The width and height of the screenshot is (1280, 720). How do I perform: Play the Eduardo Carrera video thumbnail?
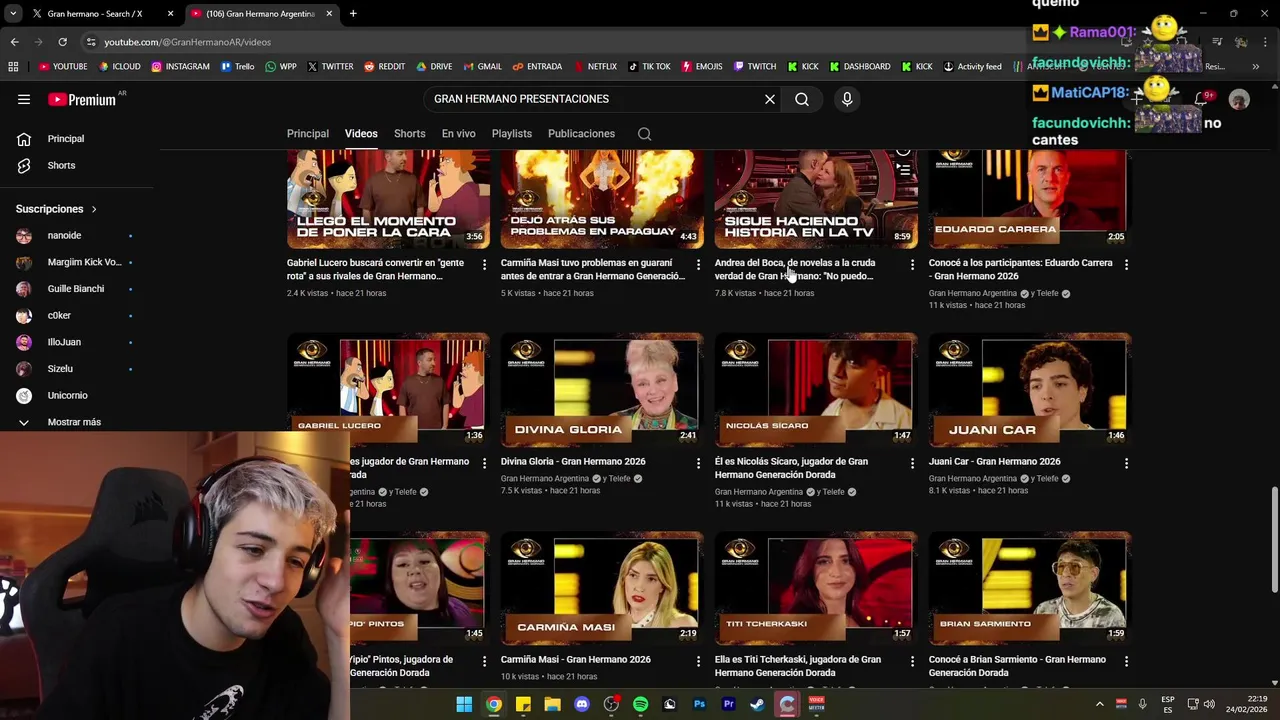point(1030,199)
